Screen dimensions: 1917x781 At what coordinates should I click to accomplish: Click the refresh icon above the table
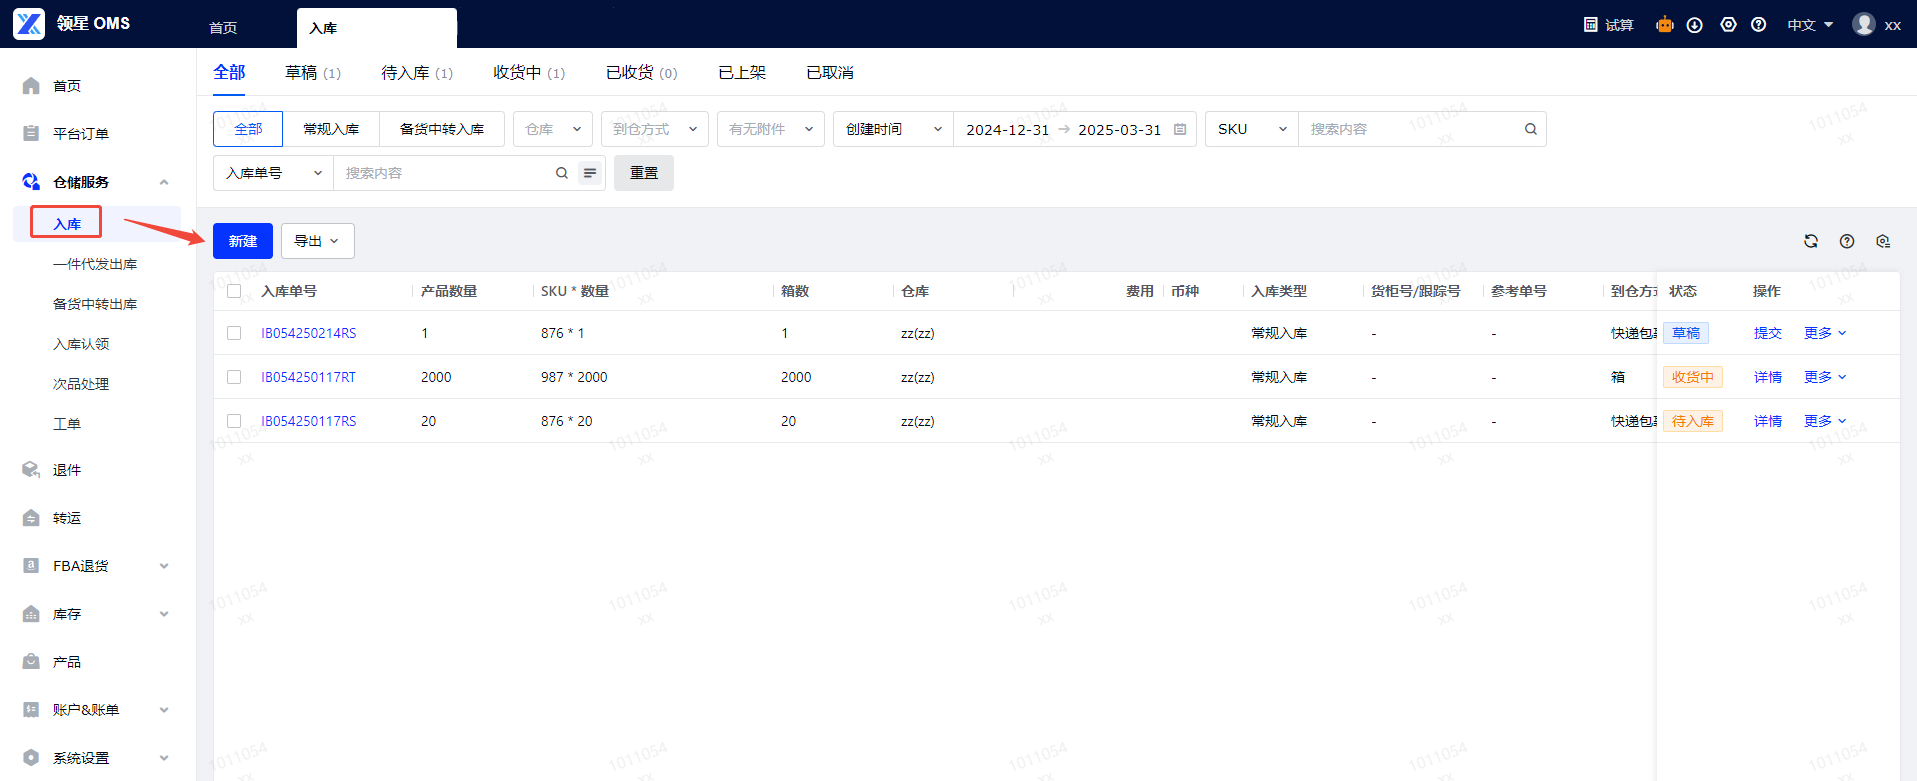[x=1810, y=241]
